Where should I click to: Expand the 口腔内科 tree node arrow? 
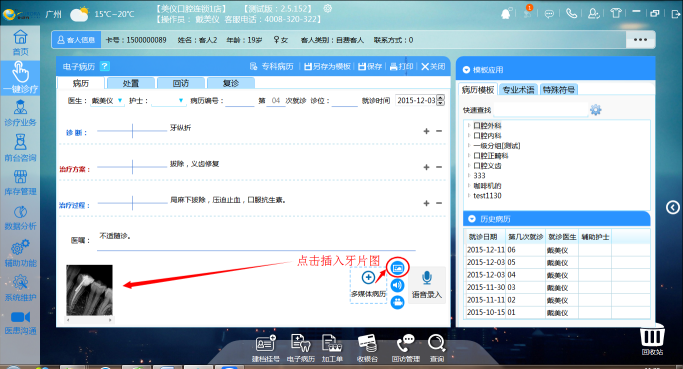pos(469,135)
